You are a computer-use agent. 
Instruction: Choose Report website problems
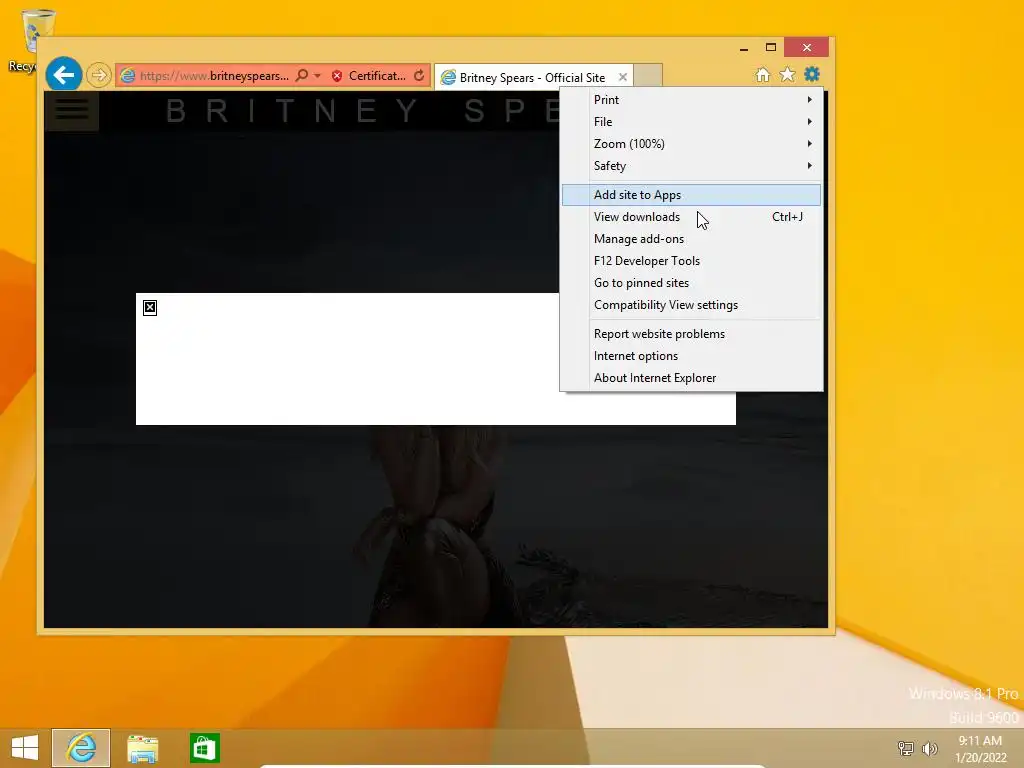(691, 334)
